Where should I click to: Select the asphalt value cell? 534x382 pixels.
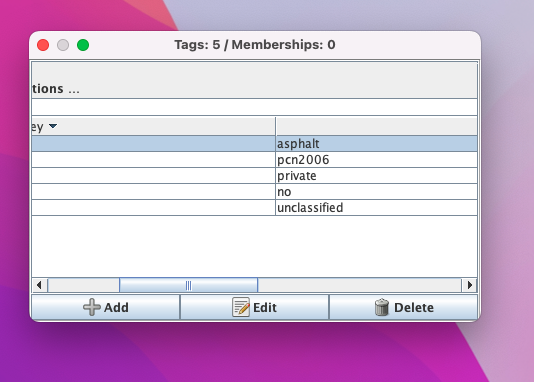pos(376,144)
